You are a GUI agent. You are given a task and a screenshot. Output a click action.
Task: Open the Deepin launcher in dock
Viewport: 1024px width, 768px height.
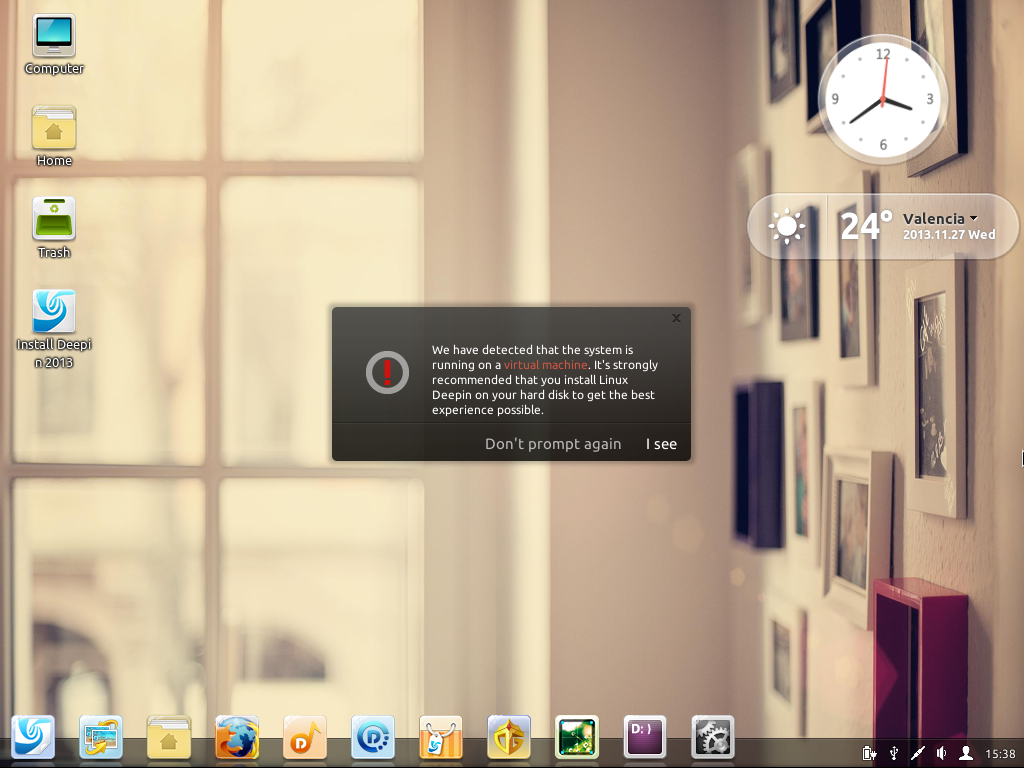pyautogui.click(x=33, y=737)
